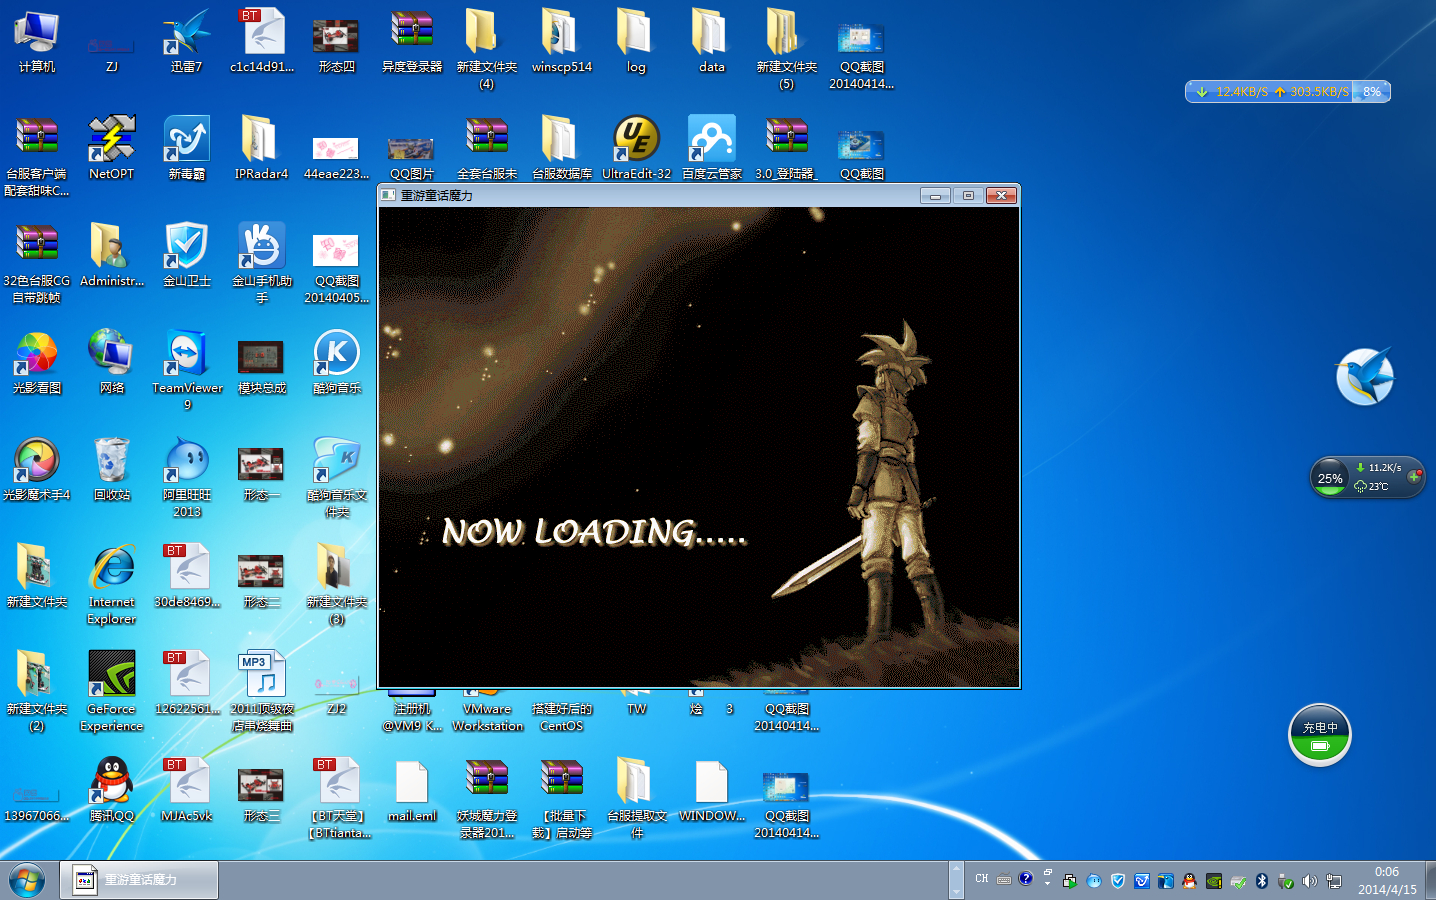This screenshot has height=900, width=1436.
Task: Click the clock showing 0:06 2014/4/15
Action: click(1386, 880)
